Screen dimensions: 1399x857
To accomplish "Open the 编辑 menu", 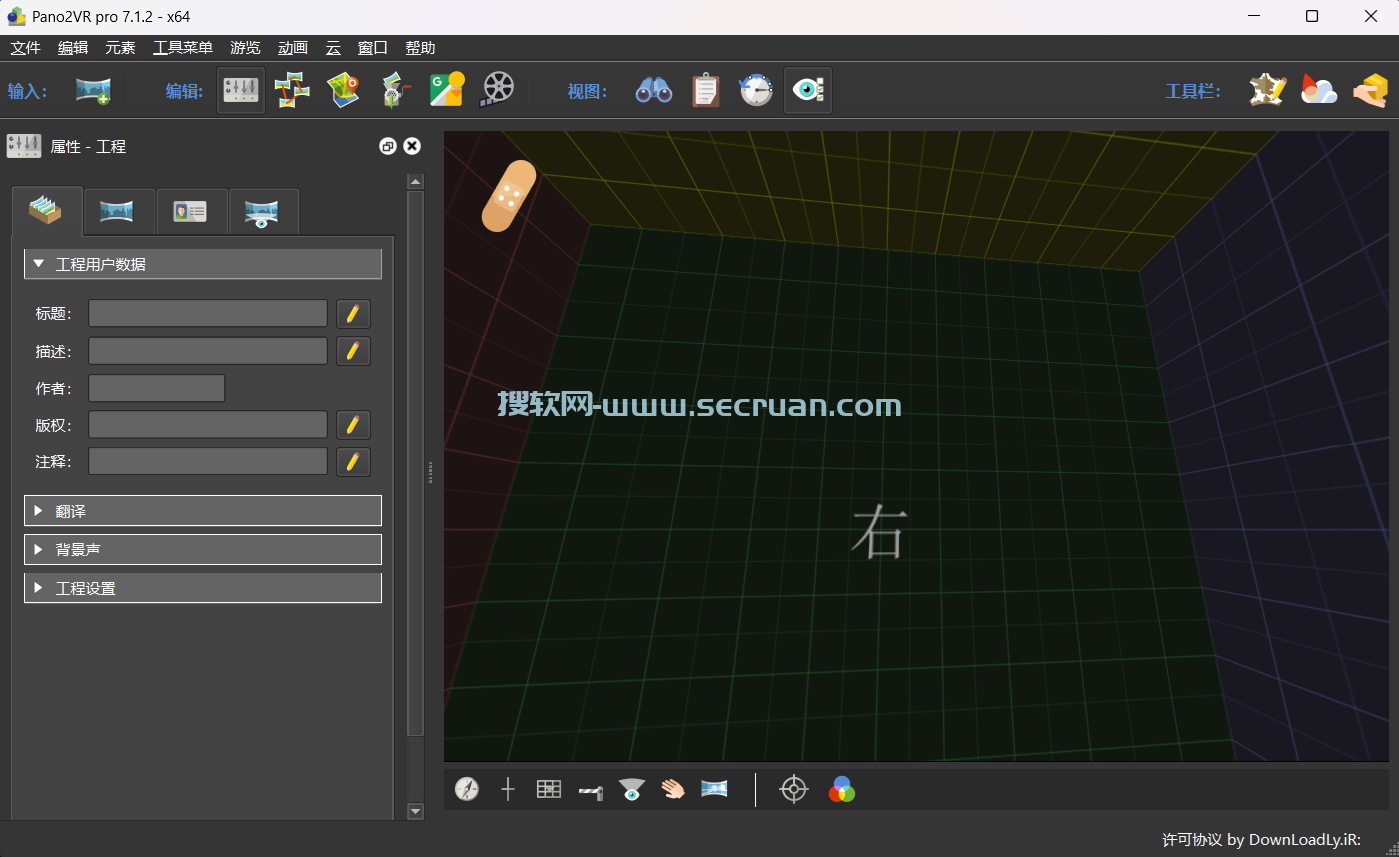I will 73,48.
